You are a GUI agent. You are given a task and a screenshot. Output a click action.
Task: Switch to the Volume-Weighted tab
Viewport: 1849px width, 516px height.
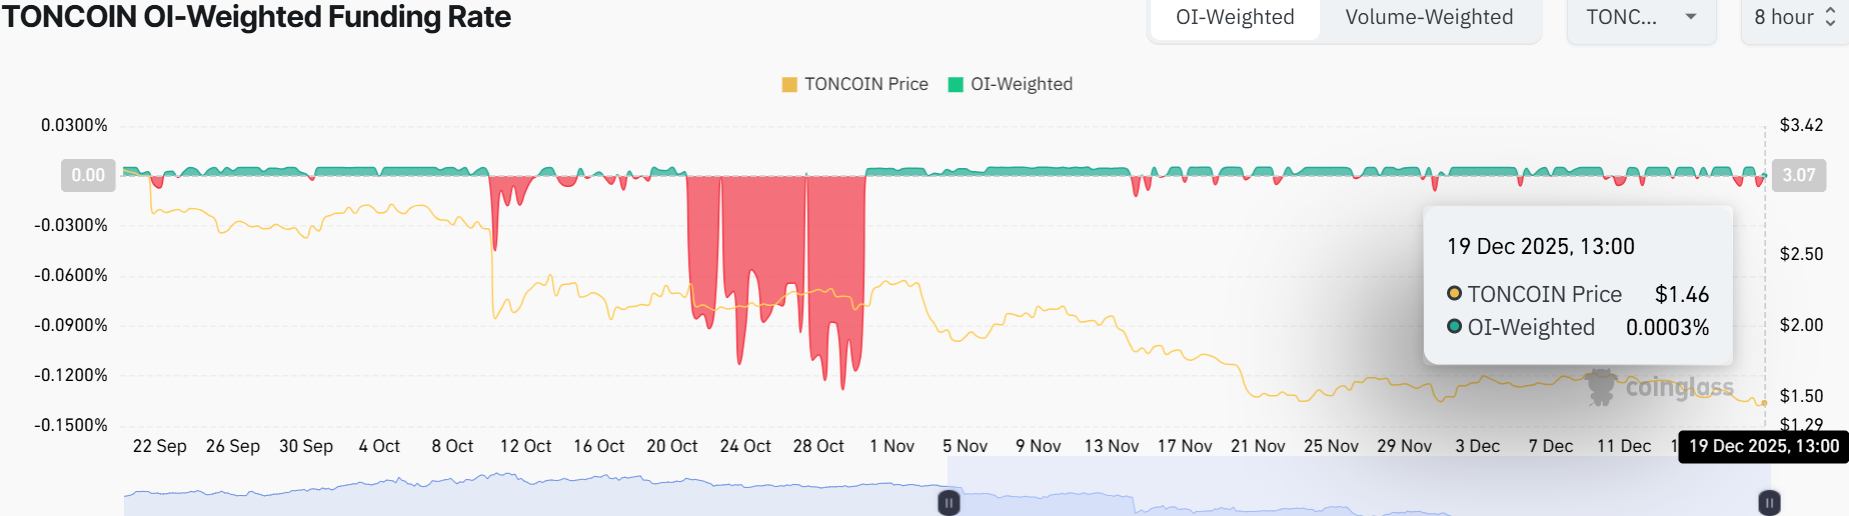tap(1428, 18)
